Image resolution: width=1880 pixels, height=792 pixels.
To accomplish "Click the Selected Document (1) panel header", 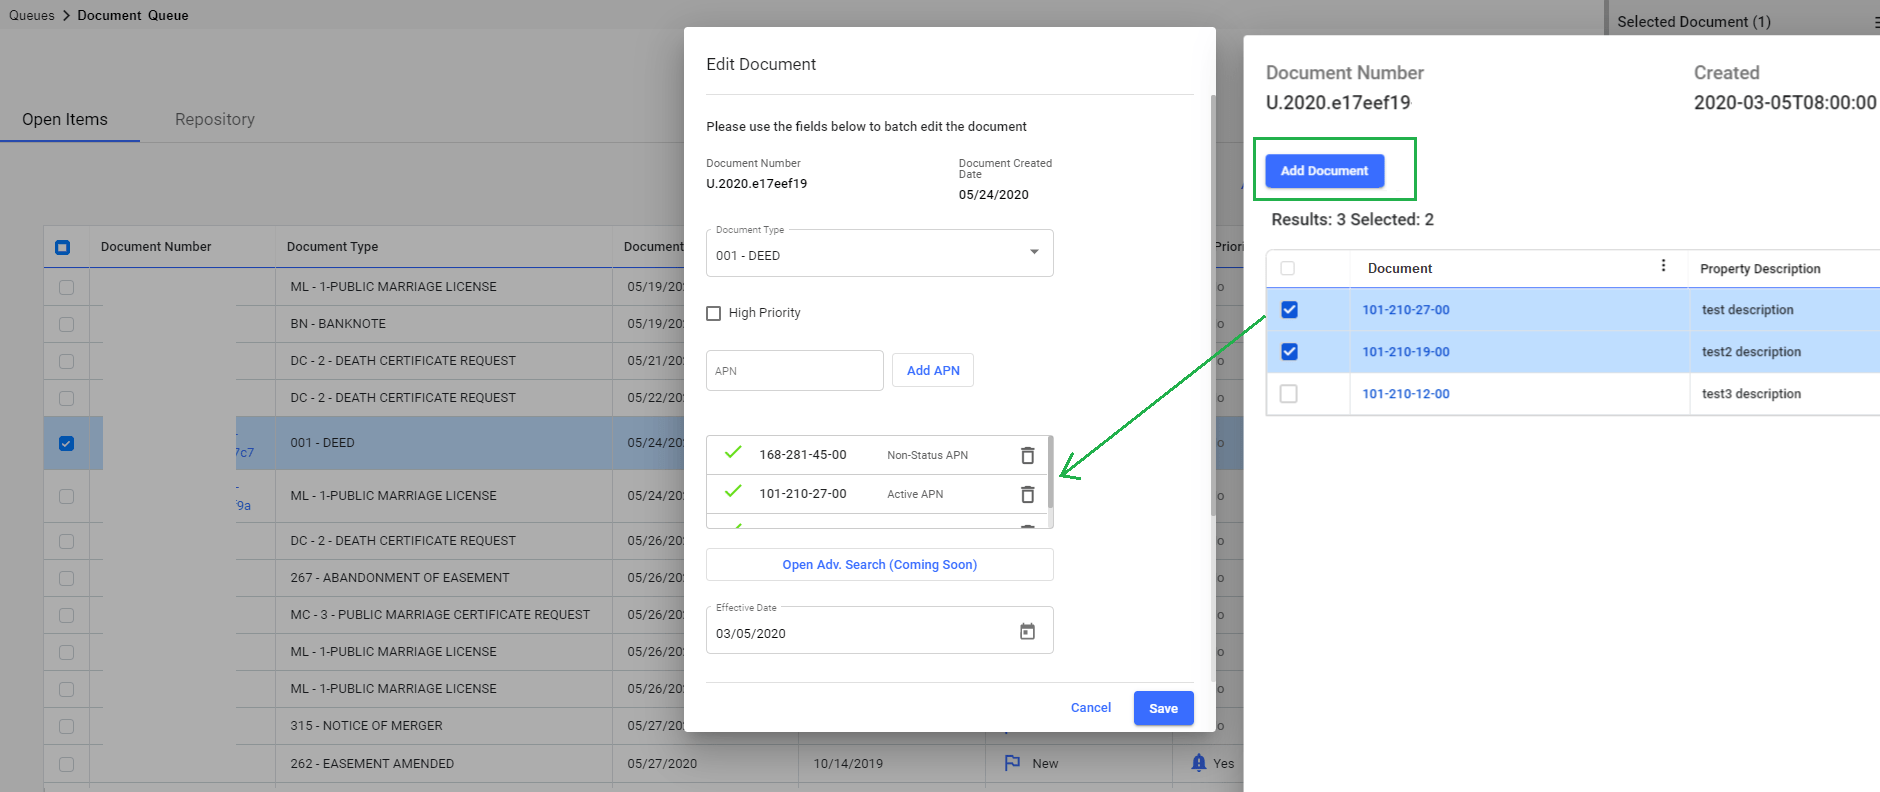I will 1694,22.
